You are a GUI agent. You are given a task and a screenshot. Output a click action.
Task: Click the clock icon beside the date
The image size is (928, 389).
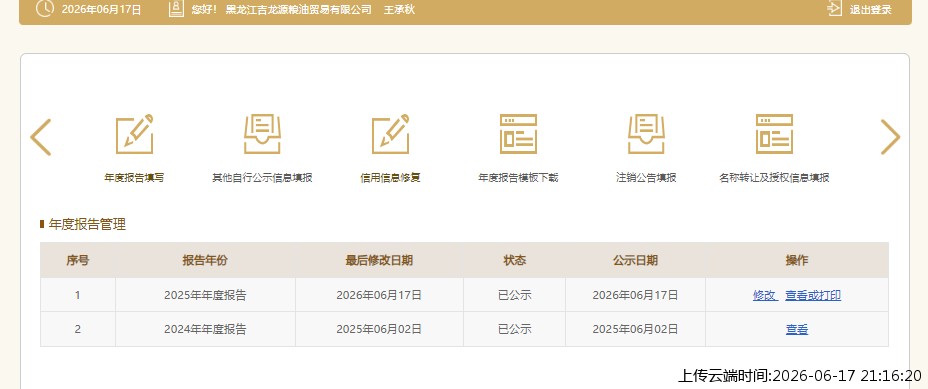(x=44, y=8)
